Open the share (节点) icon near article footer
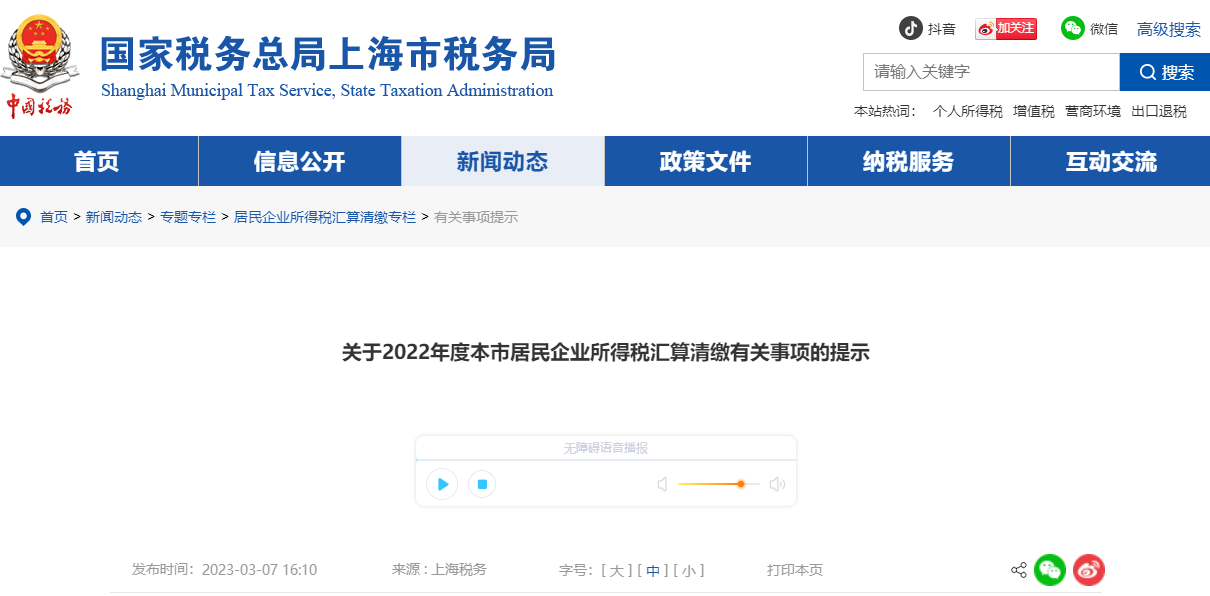Image resolution: width=1210 pixels, height=596 pixels. coord(1018,570)
